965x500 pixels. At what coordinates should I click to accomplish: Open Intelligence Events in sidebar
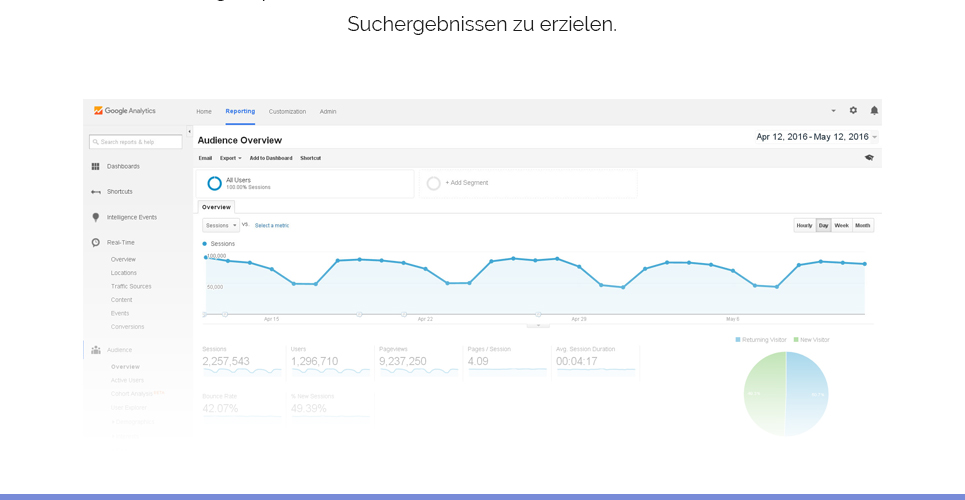(132, 217)
